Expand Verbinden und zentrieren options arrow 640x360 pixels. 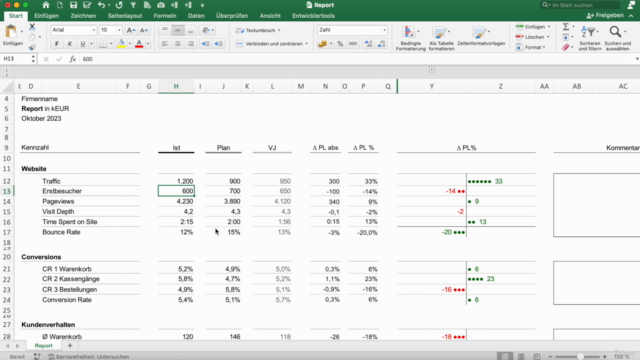tap(307, 44)
